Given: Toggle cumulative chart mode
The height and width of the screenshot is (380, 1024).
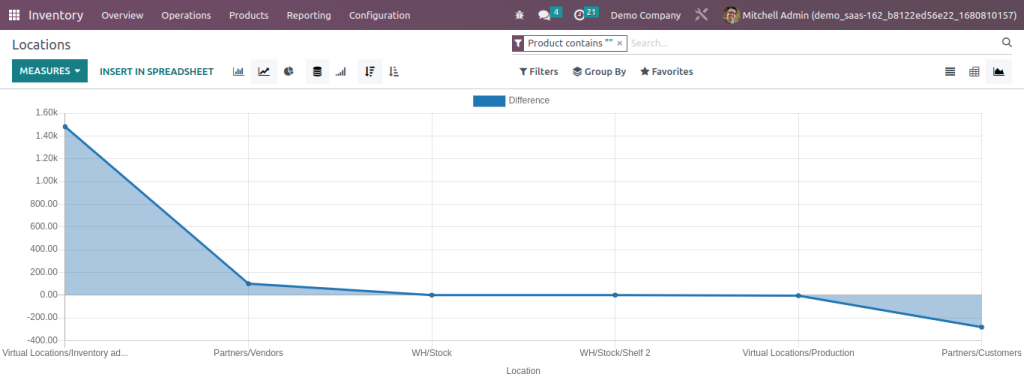Looking at the screenshot, I should pos(341,71).
